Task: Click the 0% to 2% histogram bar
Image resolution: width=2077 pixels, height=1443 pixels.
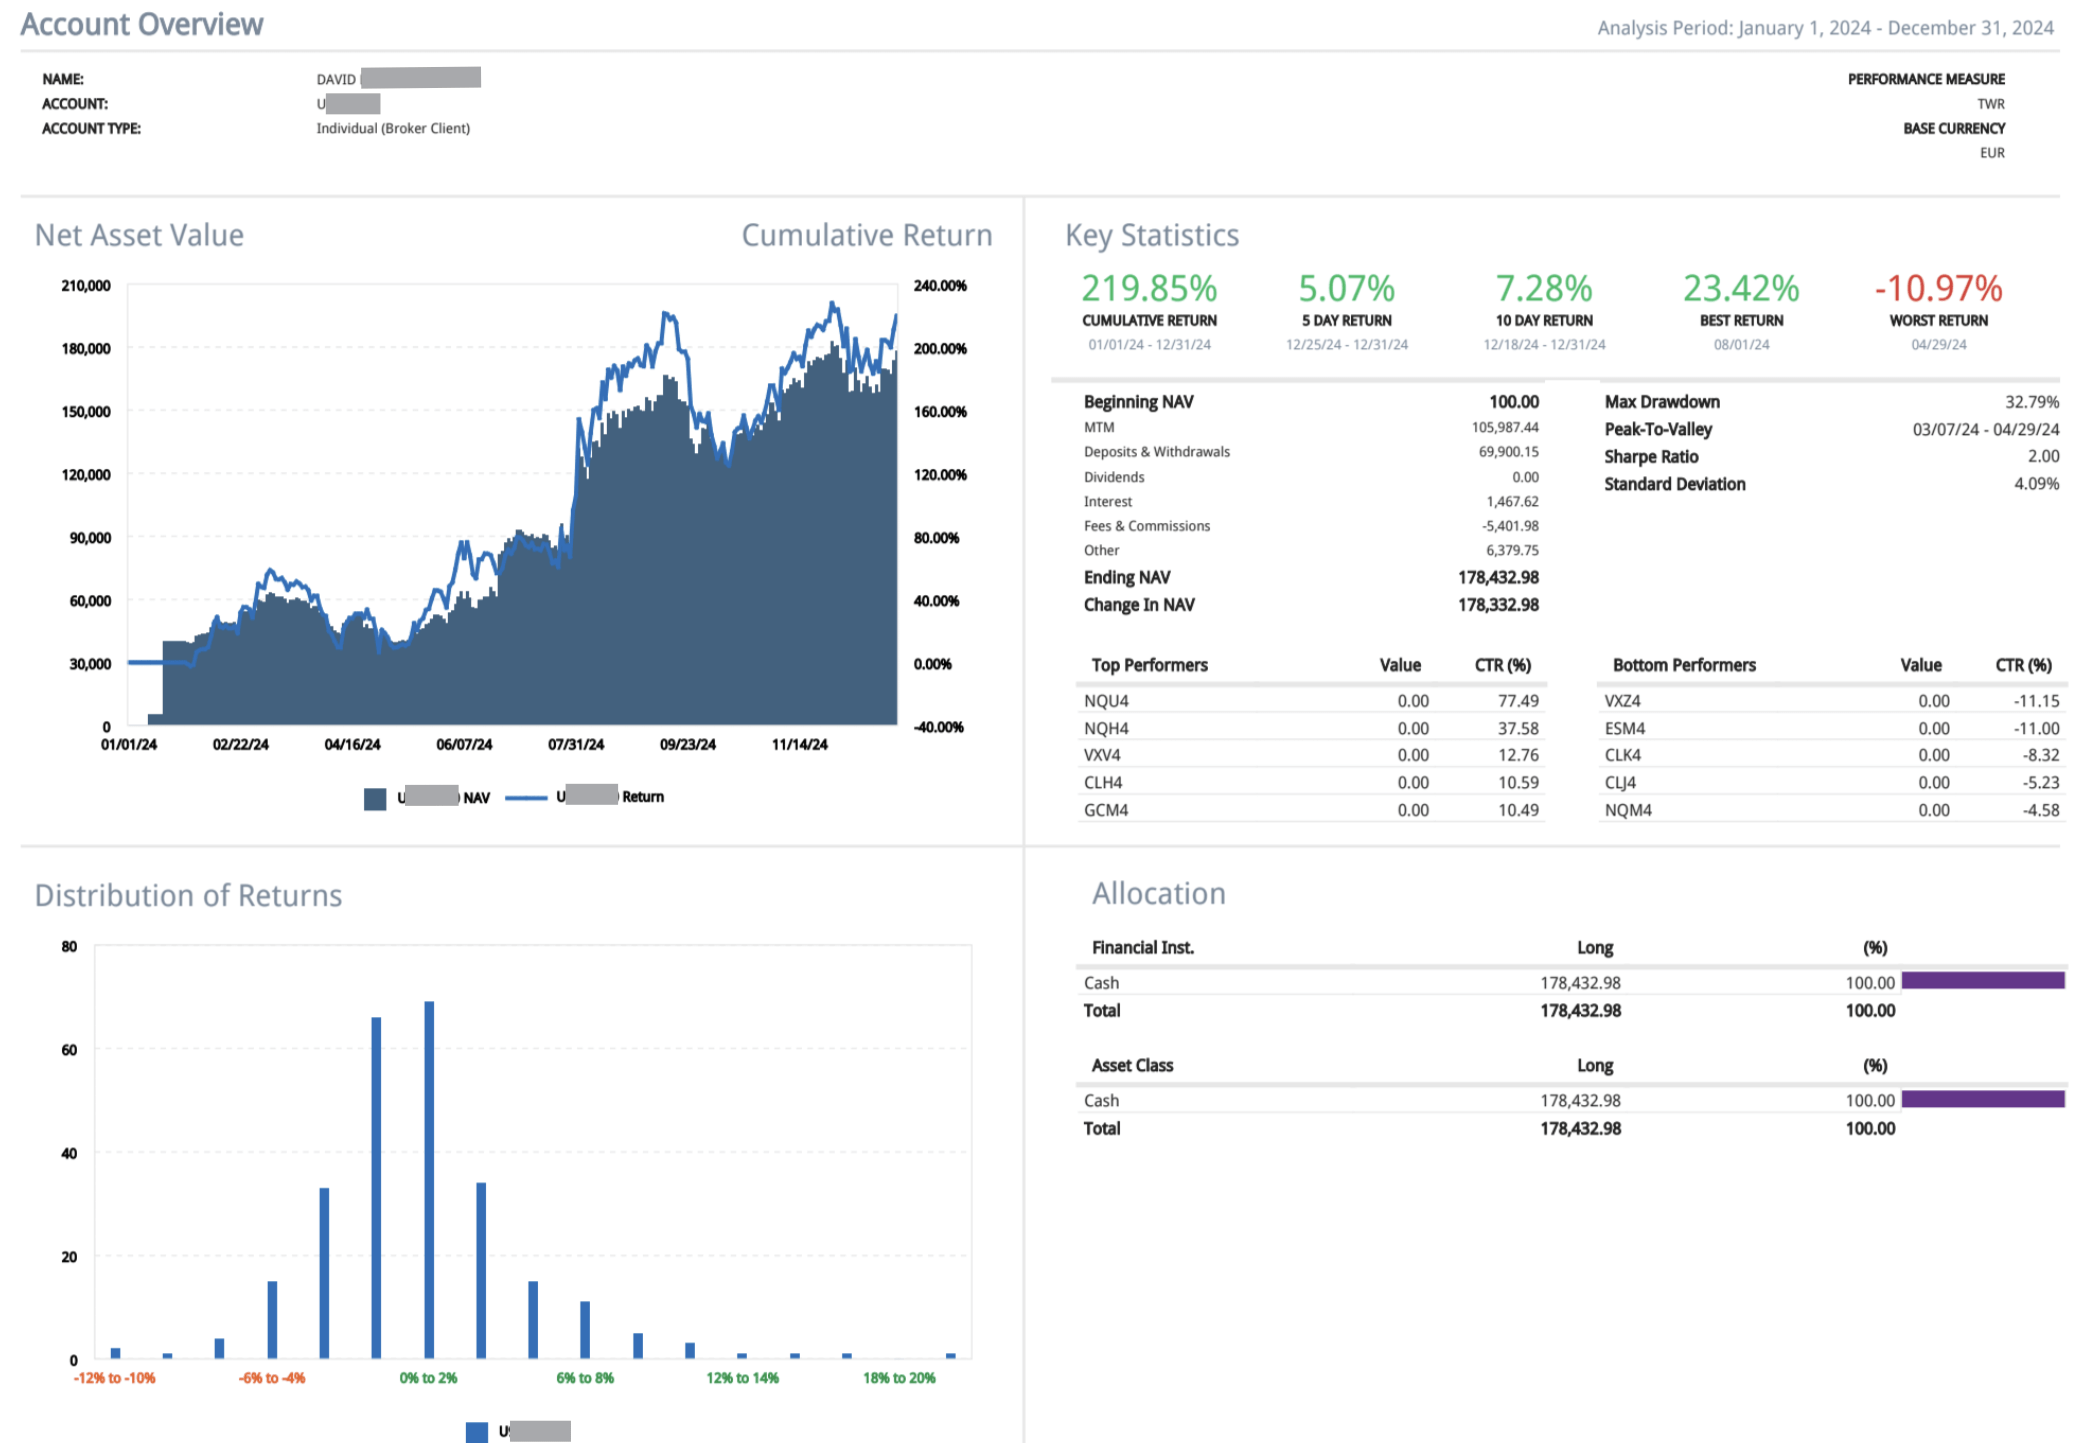Action: pos(429,1180)
